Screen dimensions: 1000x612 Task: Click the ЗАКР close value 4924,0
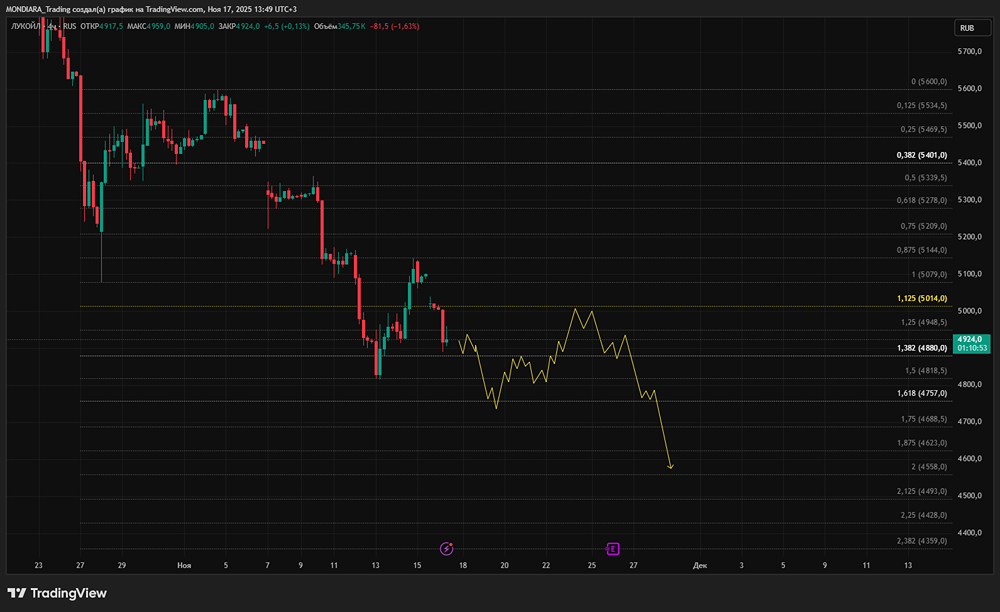pos(248,26)
